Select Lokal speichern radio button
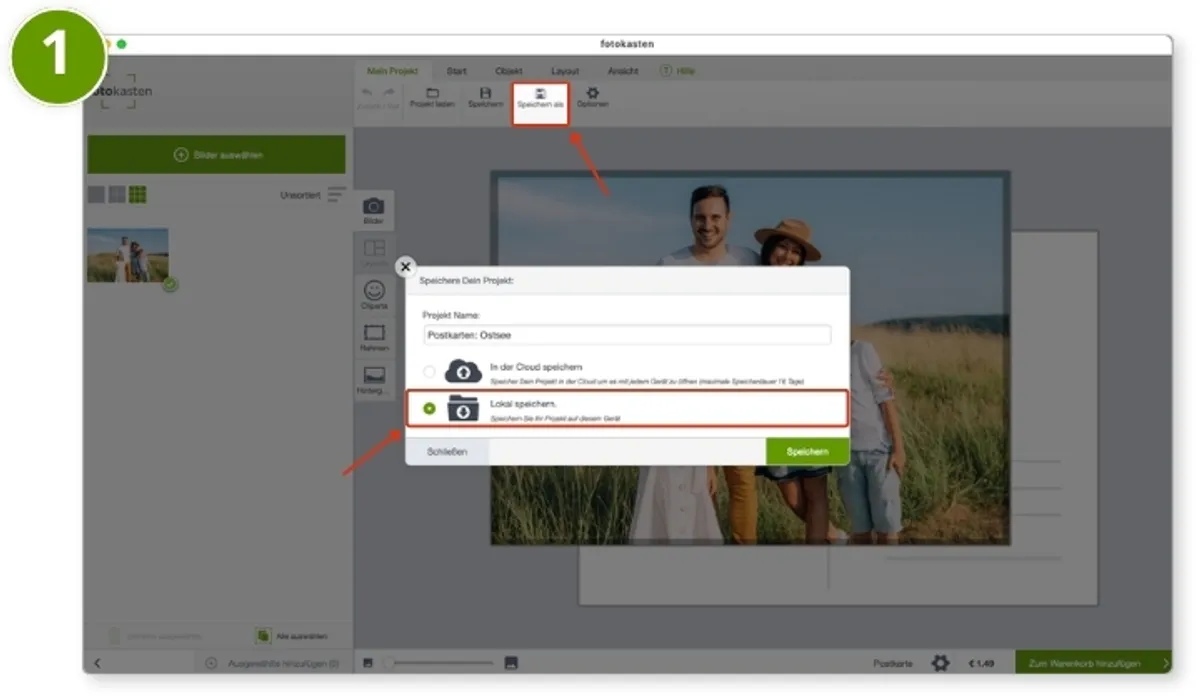 [x=430, y=408]
